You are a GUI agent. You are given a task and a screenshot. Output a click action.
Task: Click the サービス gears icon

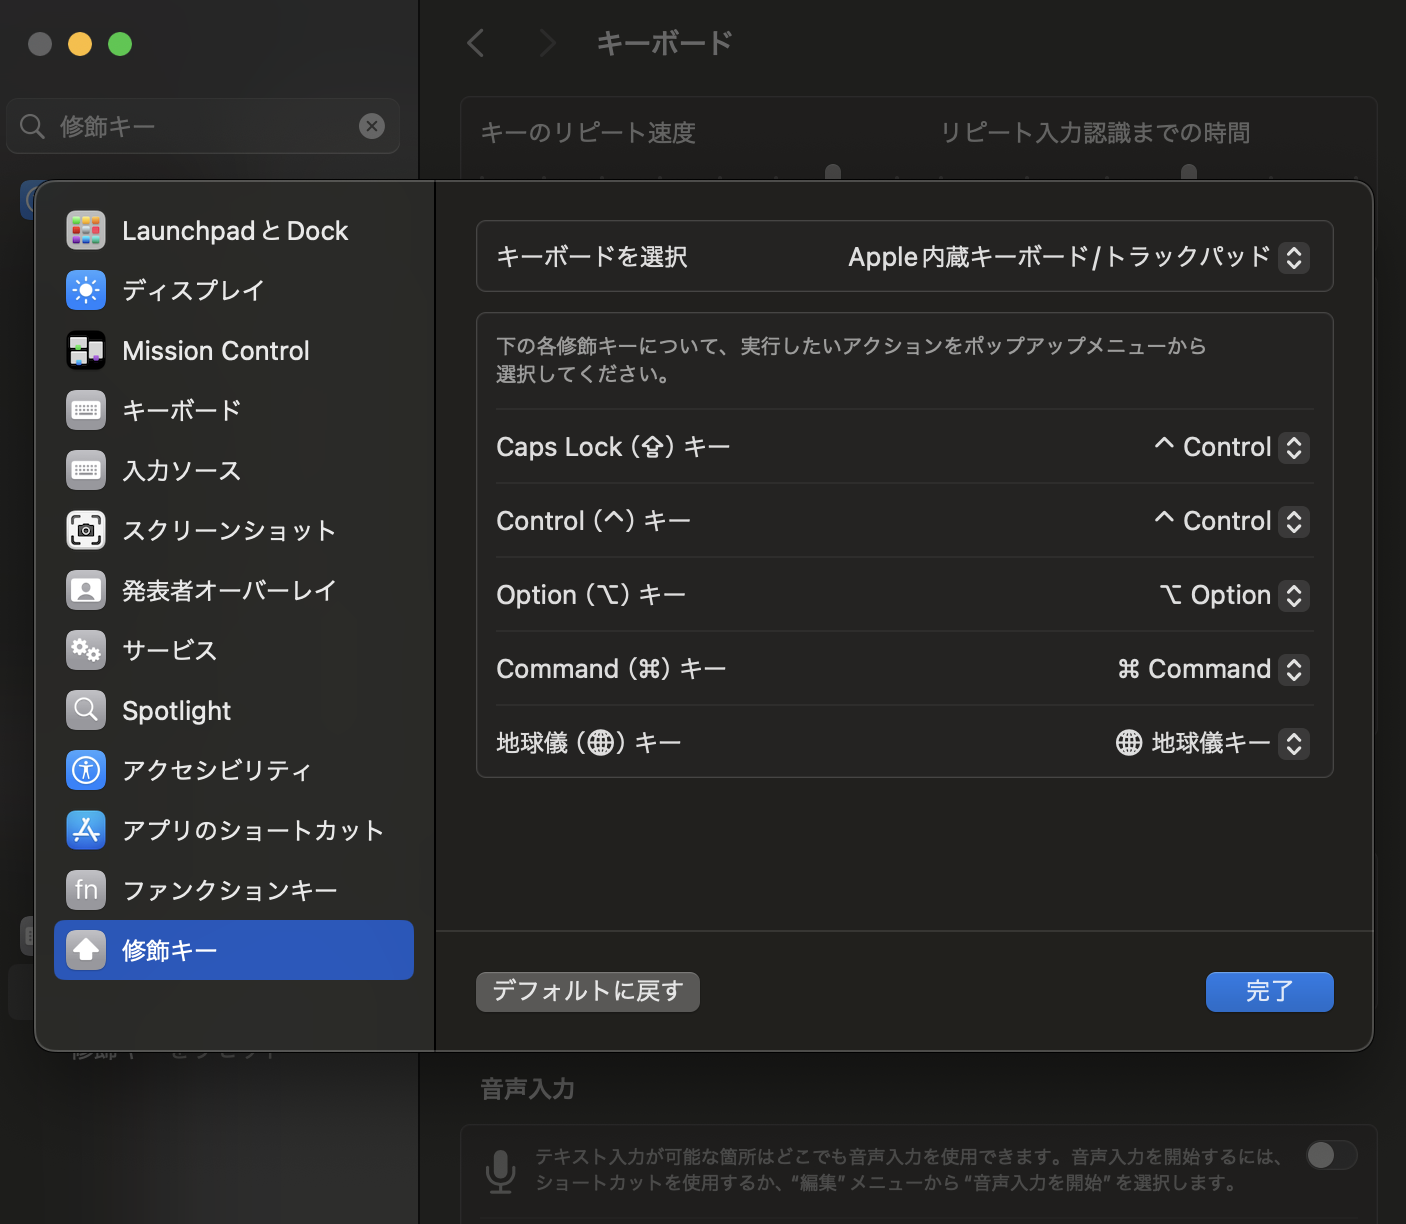click(86, 650)
